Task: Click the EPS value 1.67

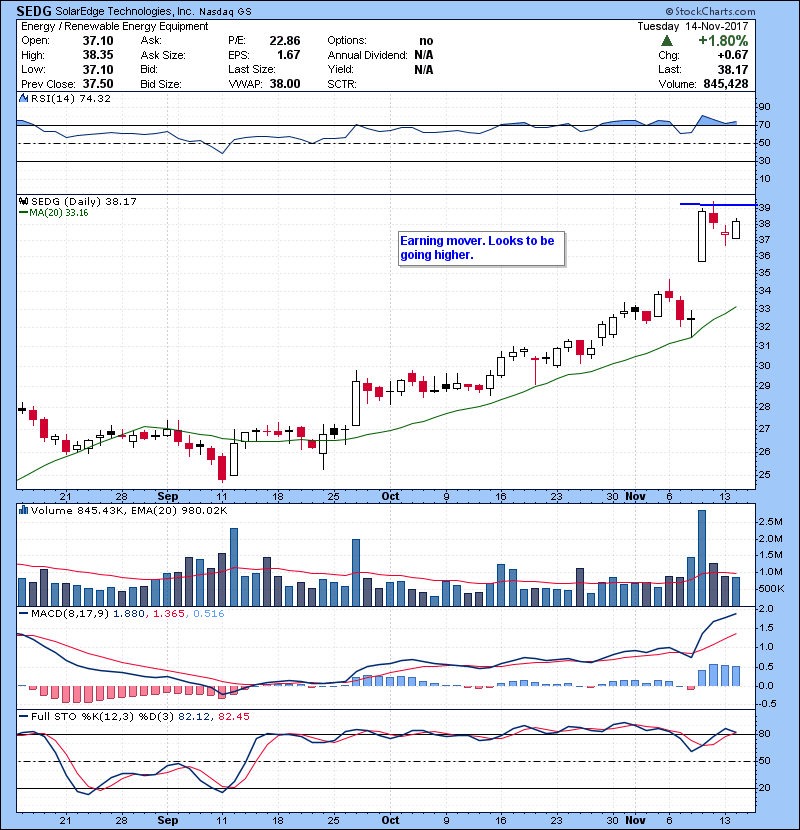Action: click(289, 55)
